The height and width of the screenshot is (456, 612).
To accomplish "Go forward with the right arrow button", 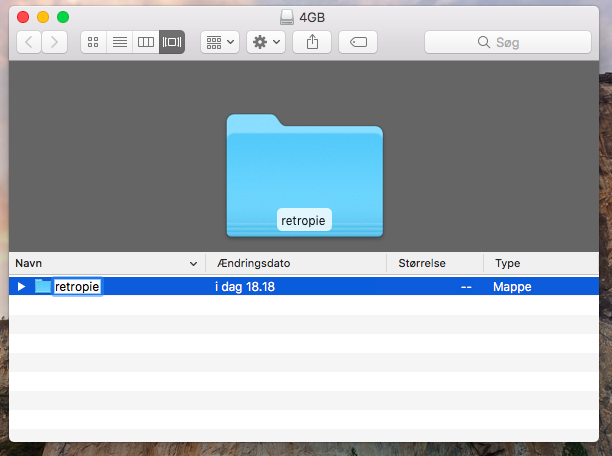I will (54, 42).
